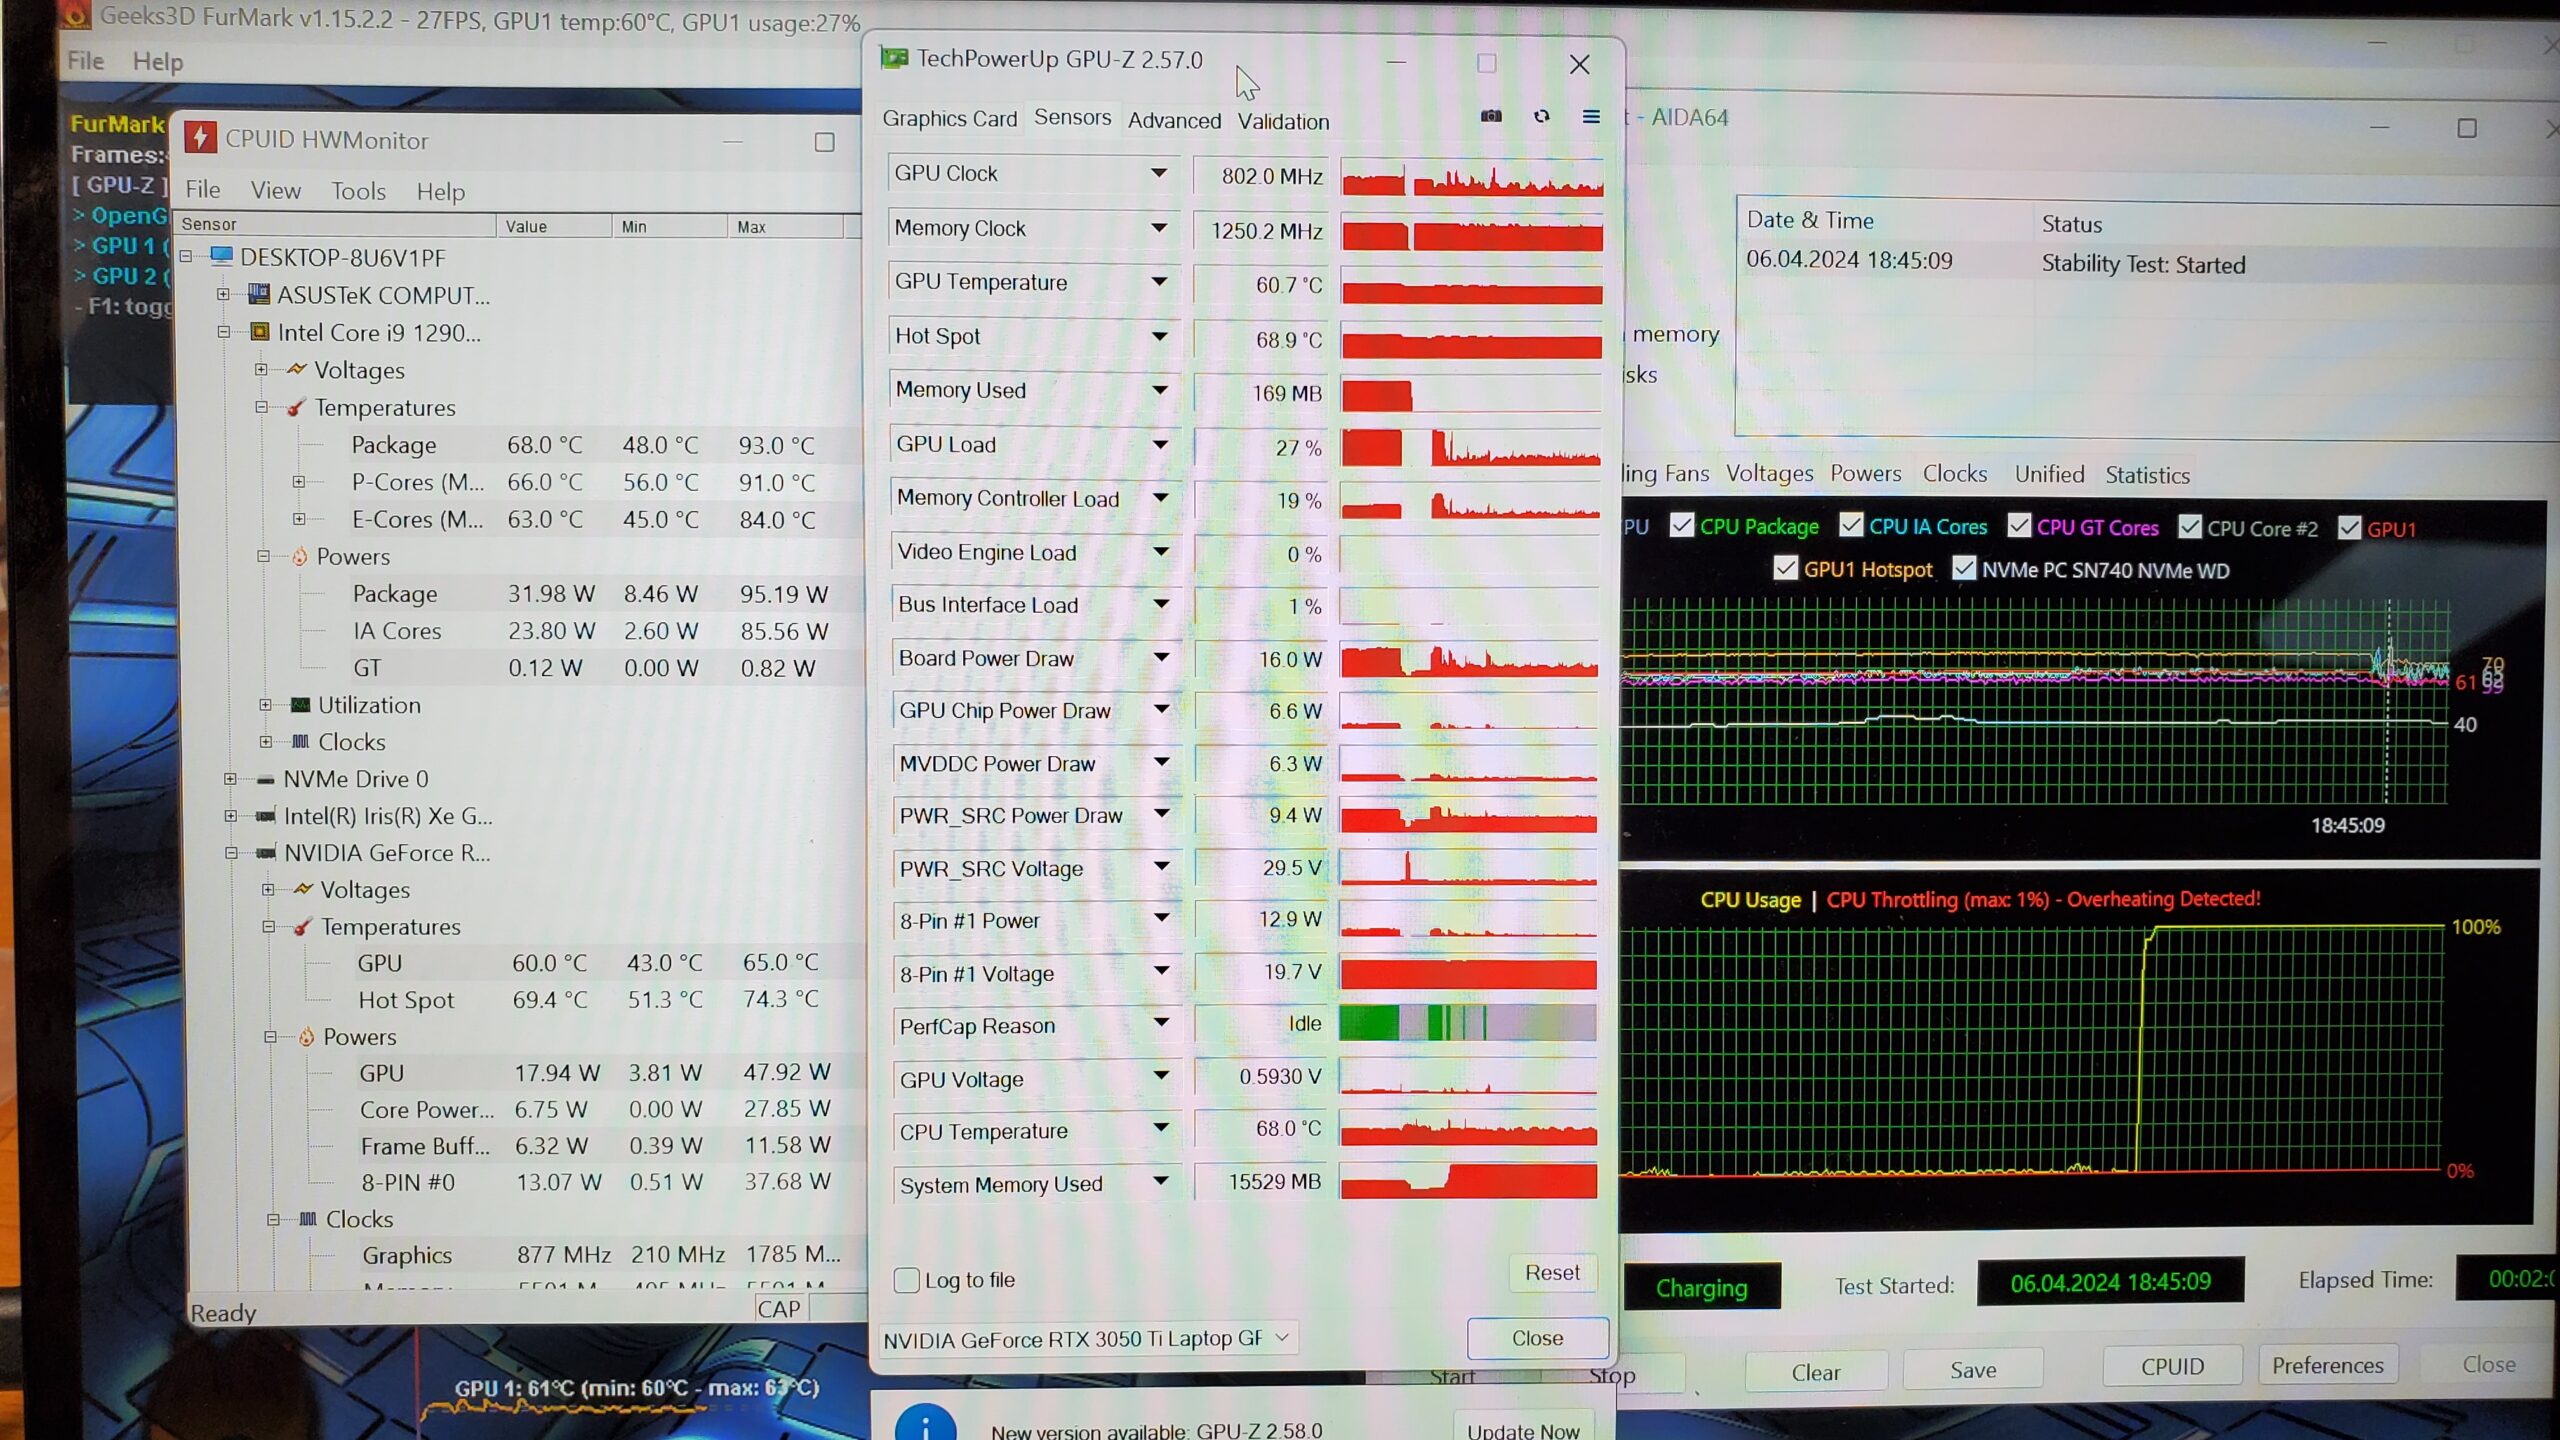Toggle the GPU1 Hotspot checkbox
Screen dimensions: 2560x1440
(1785, 569)
